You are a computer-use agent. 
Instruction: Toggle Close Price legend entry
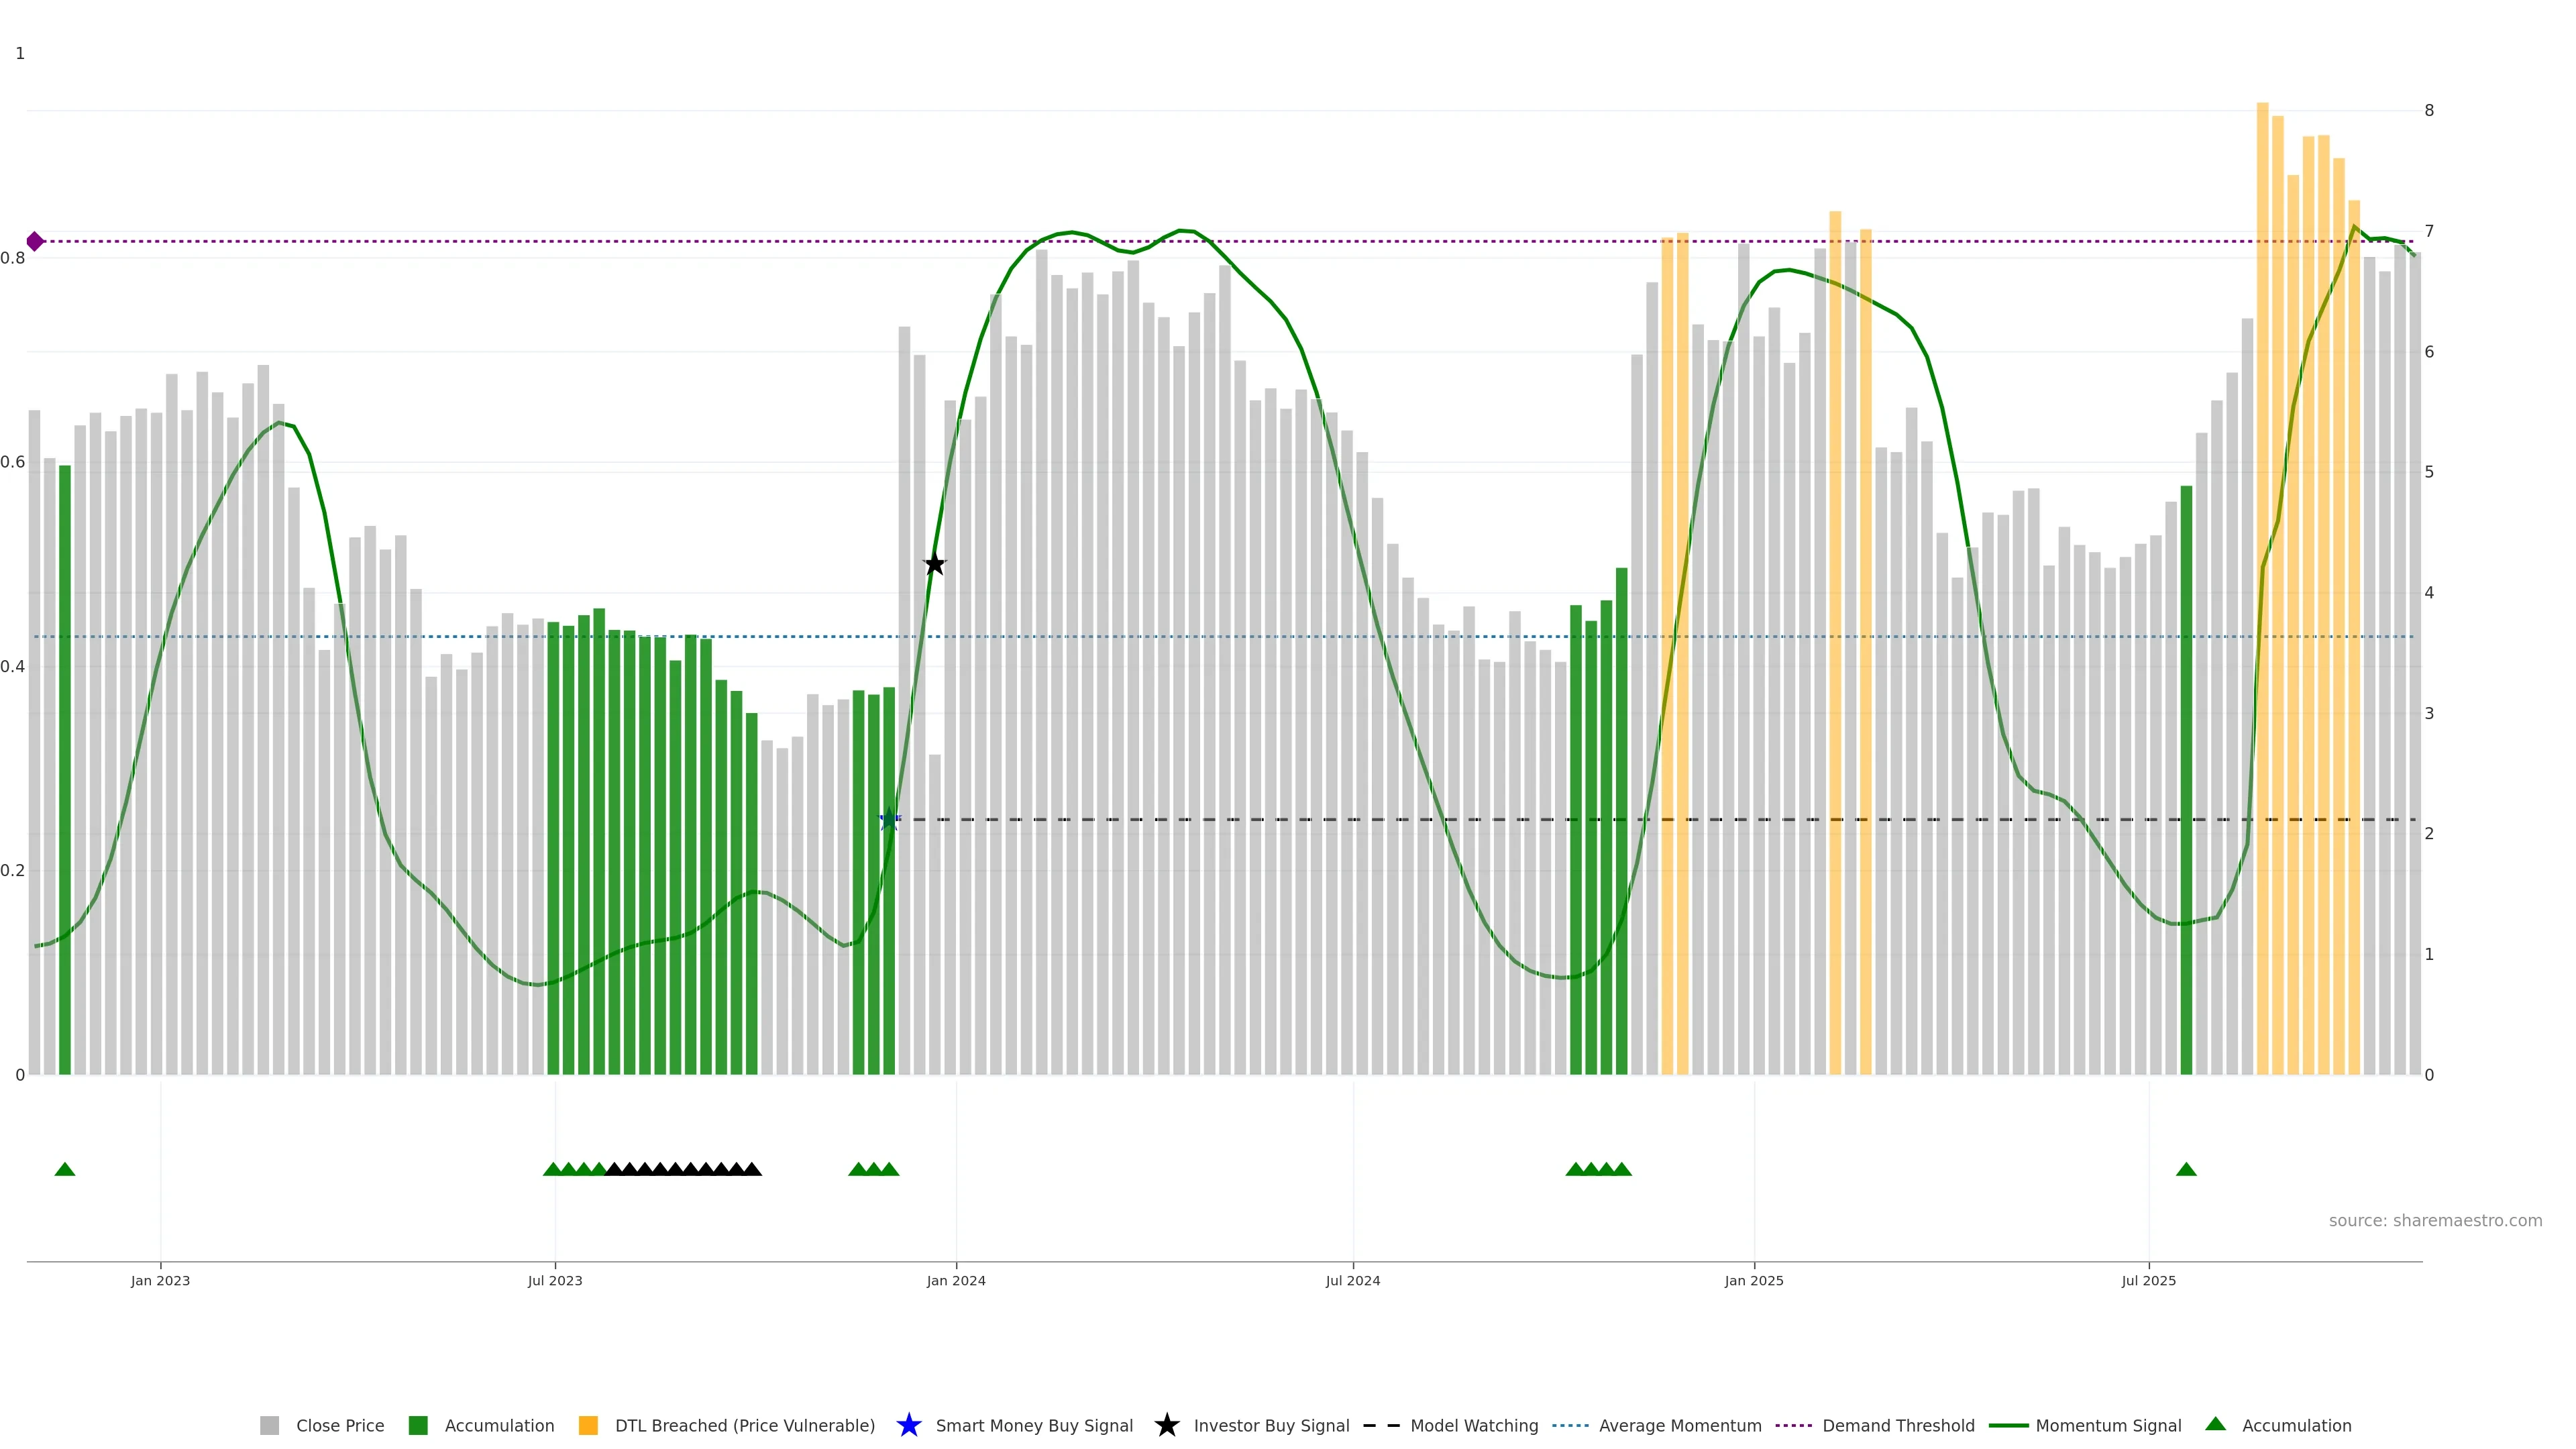340,1425
